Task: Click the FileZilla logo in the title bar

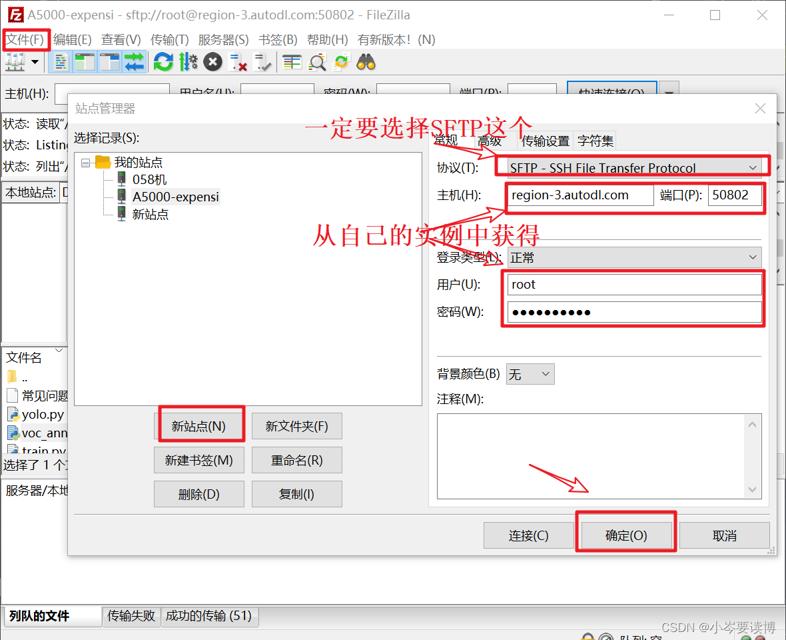Action: point(16,15)
